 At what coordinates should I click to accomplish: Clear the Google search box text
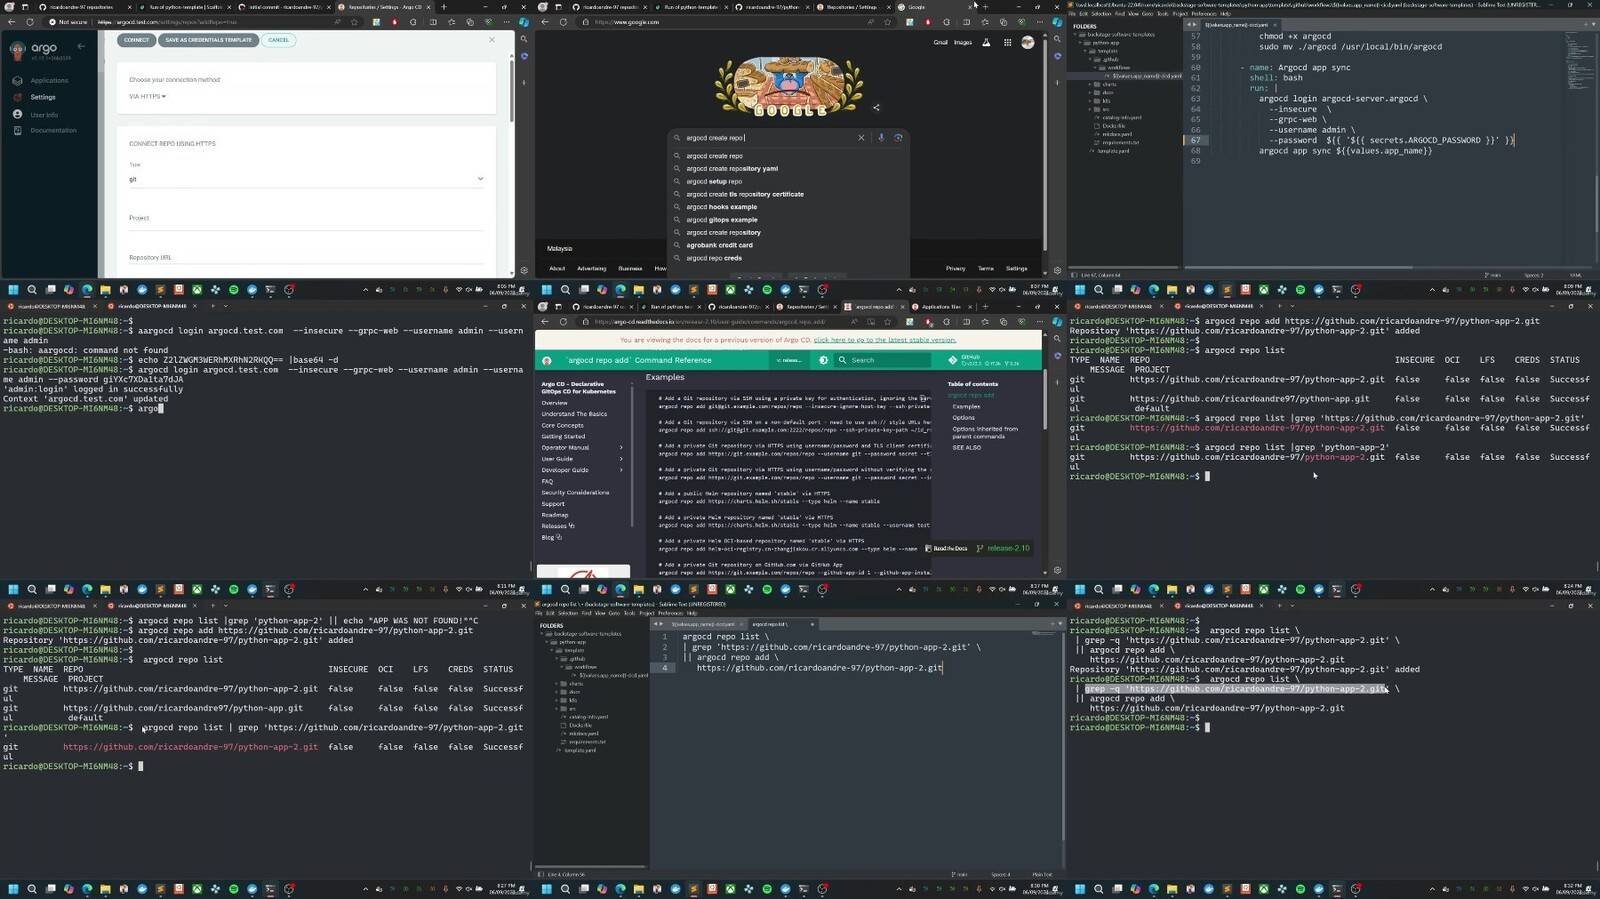(x=861, y=138)
